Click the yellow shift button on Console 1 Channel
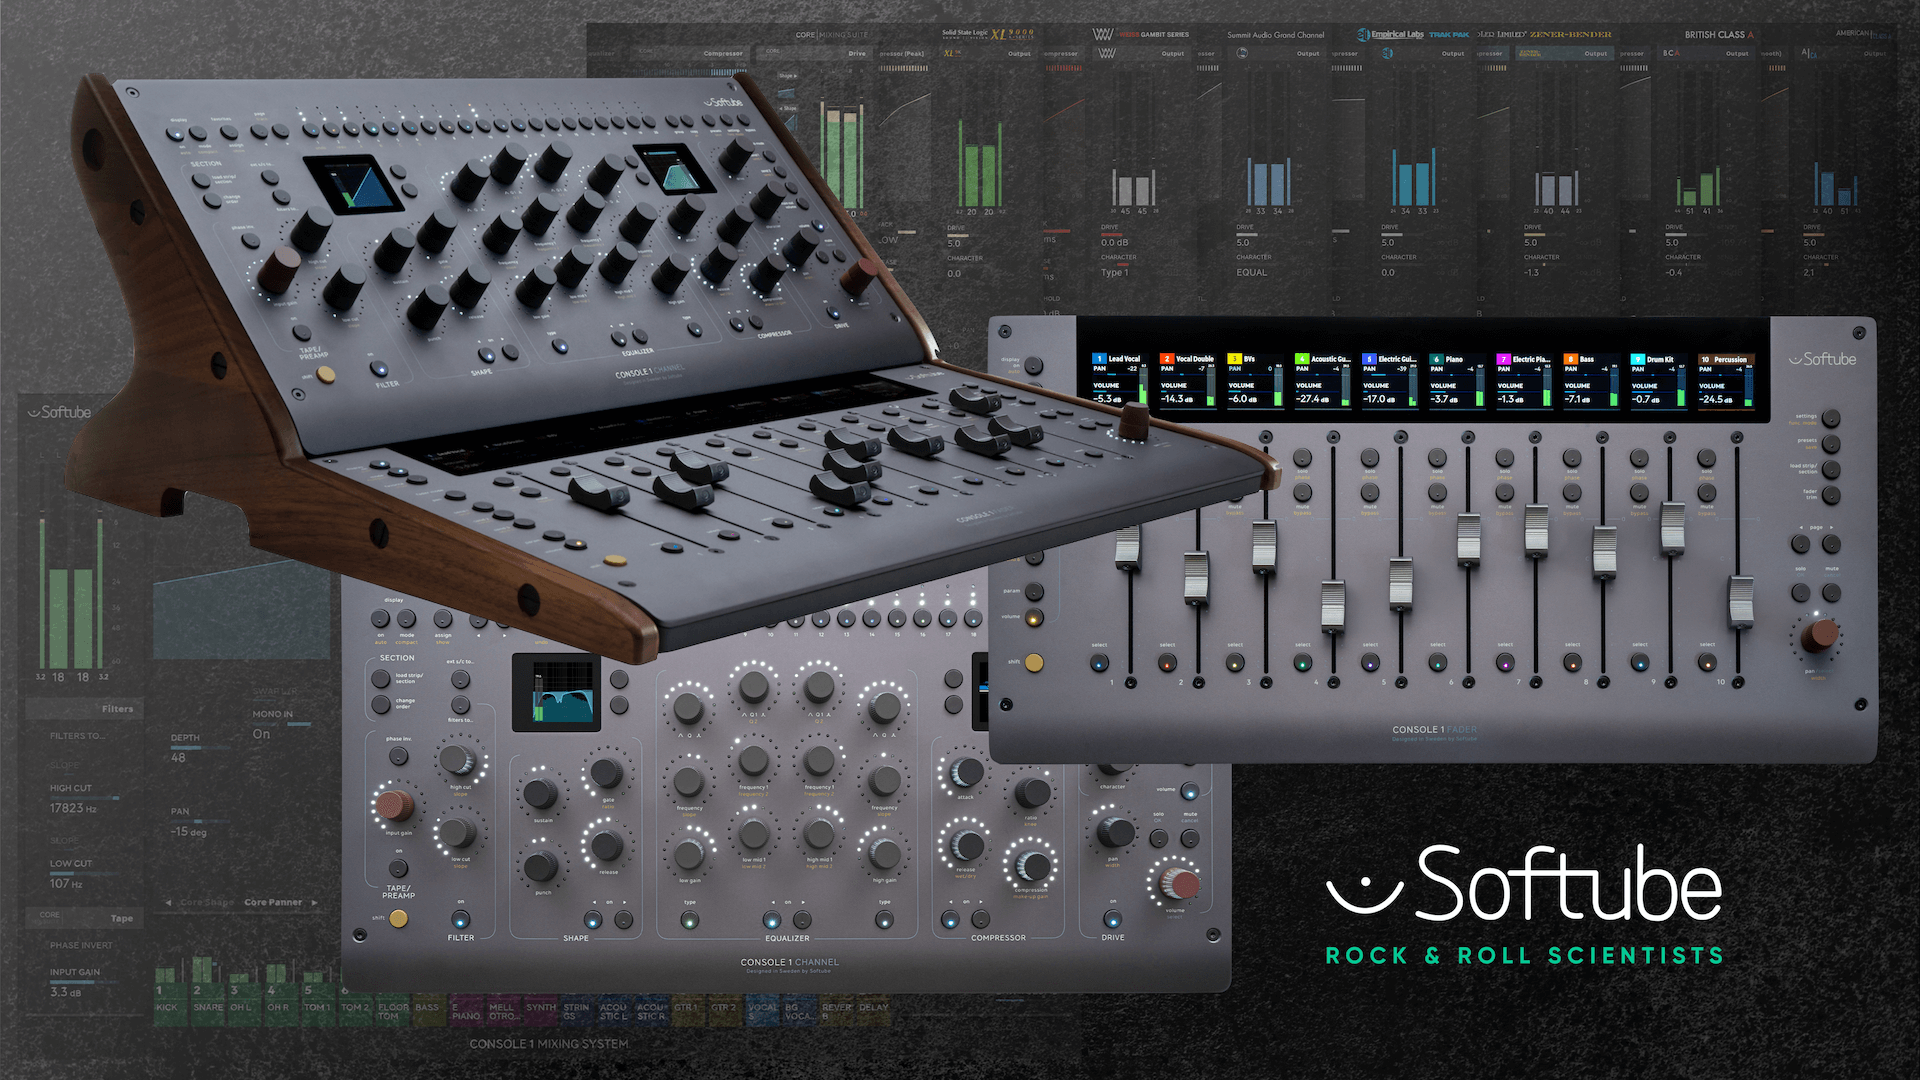1920x1080 pixels. 398,919
